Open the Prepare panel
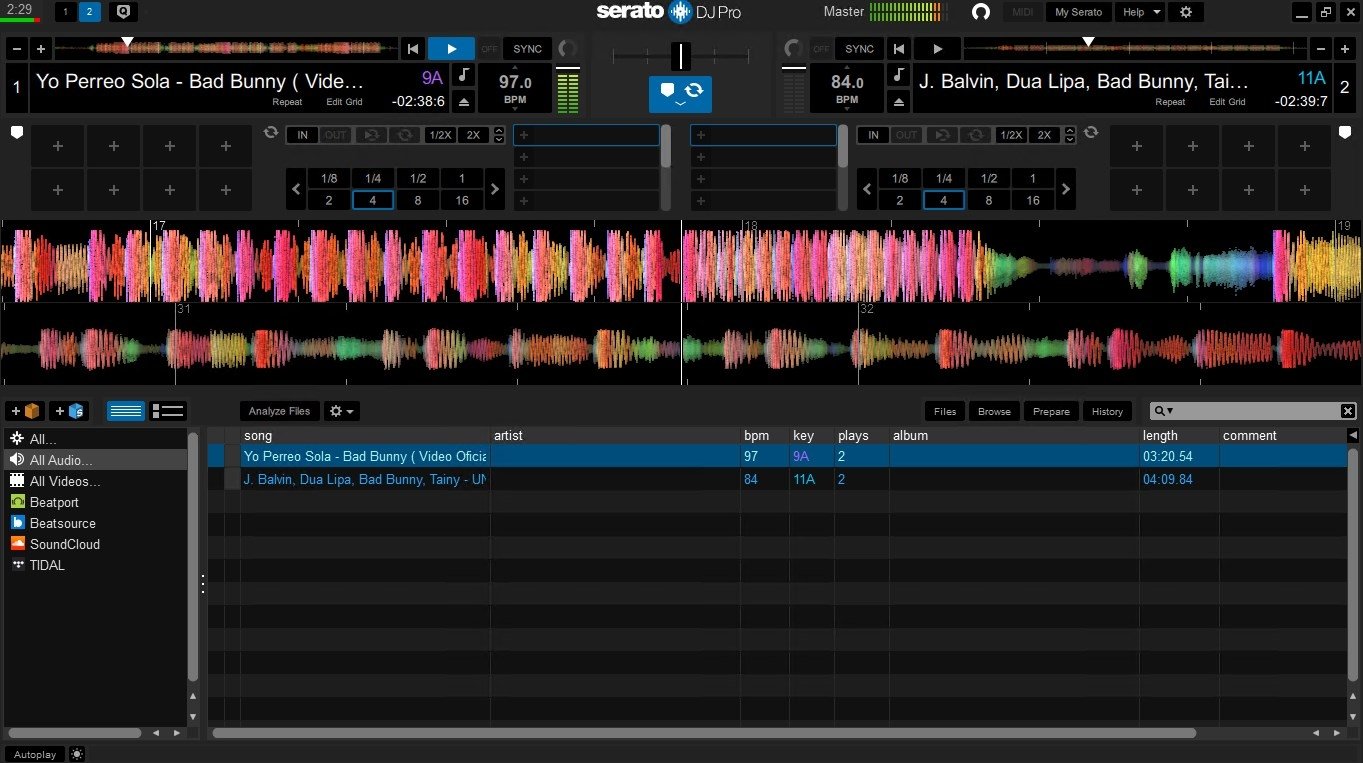The image size is (1363, 763). [x=1051, y=411]
